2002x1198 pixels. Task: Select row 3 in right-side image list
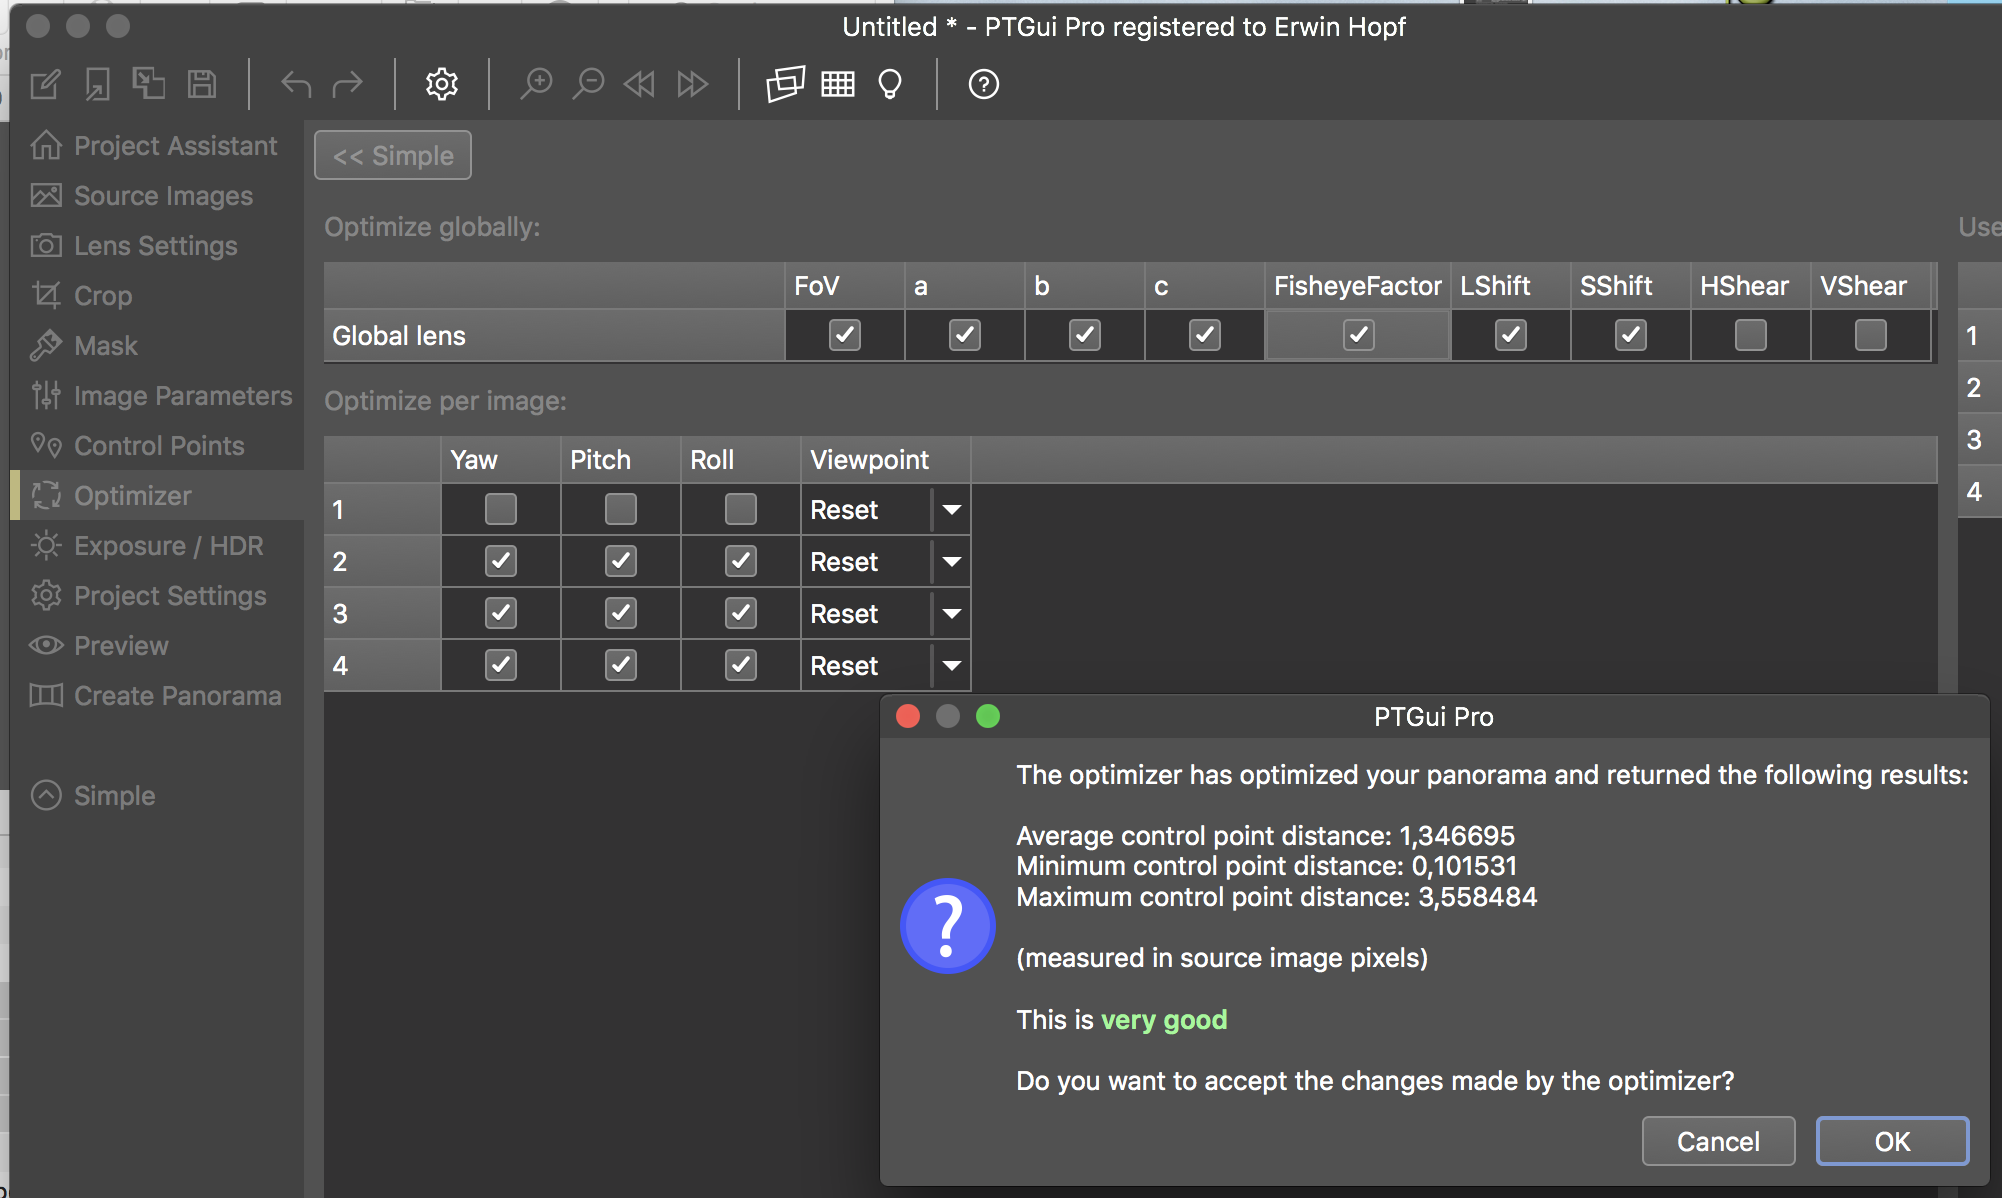coord(1979,440)
